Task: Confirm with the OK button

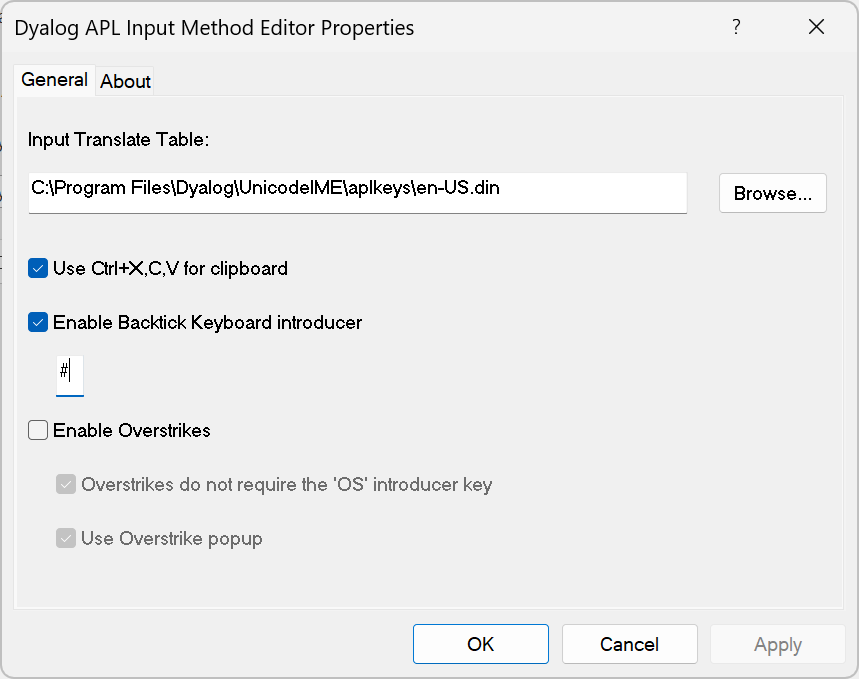Action: pos(481,644)
